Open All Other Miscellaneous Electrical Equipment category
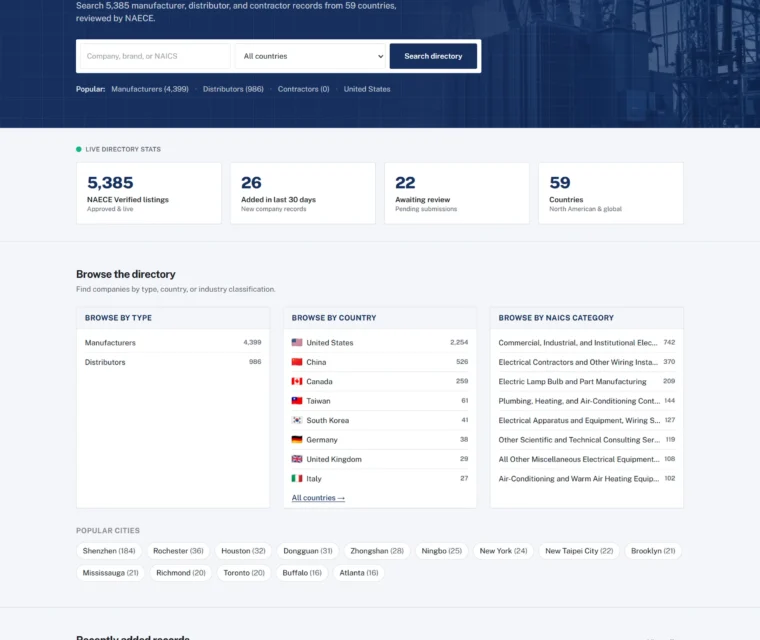The image size is (760, 640). 587,459
